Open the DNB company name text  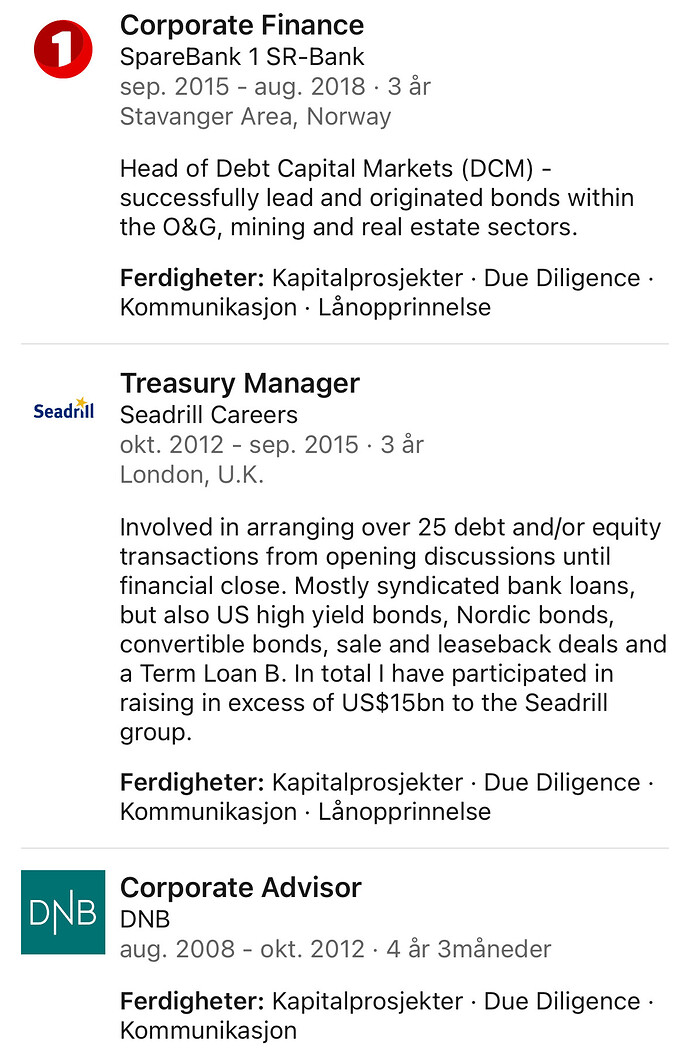(145, 919)
